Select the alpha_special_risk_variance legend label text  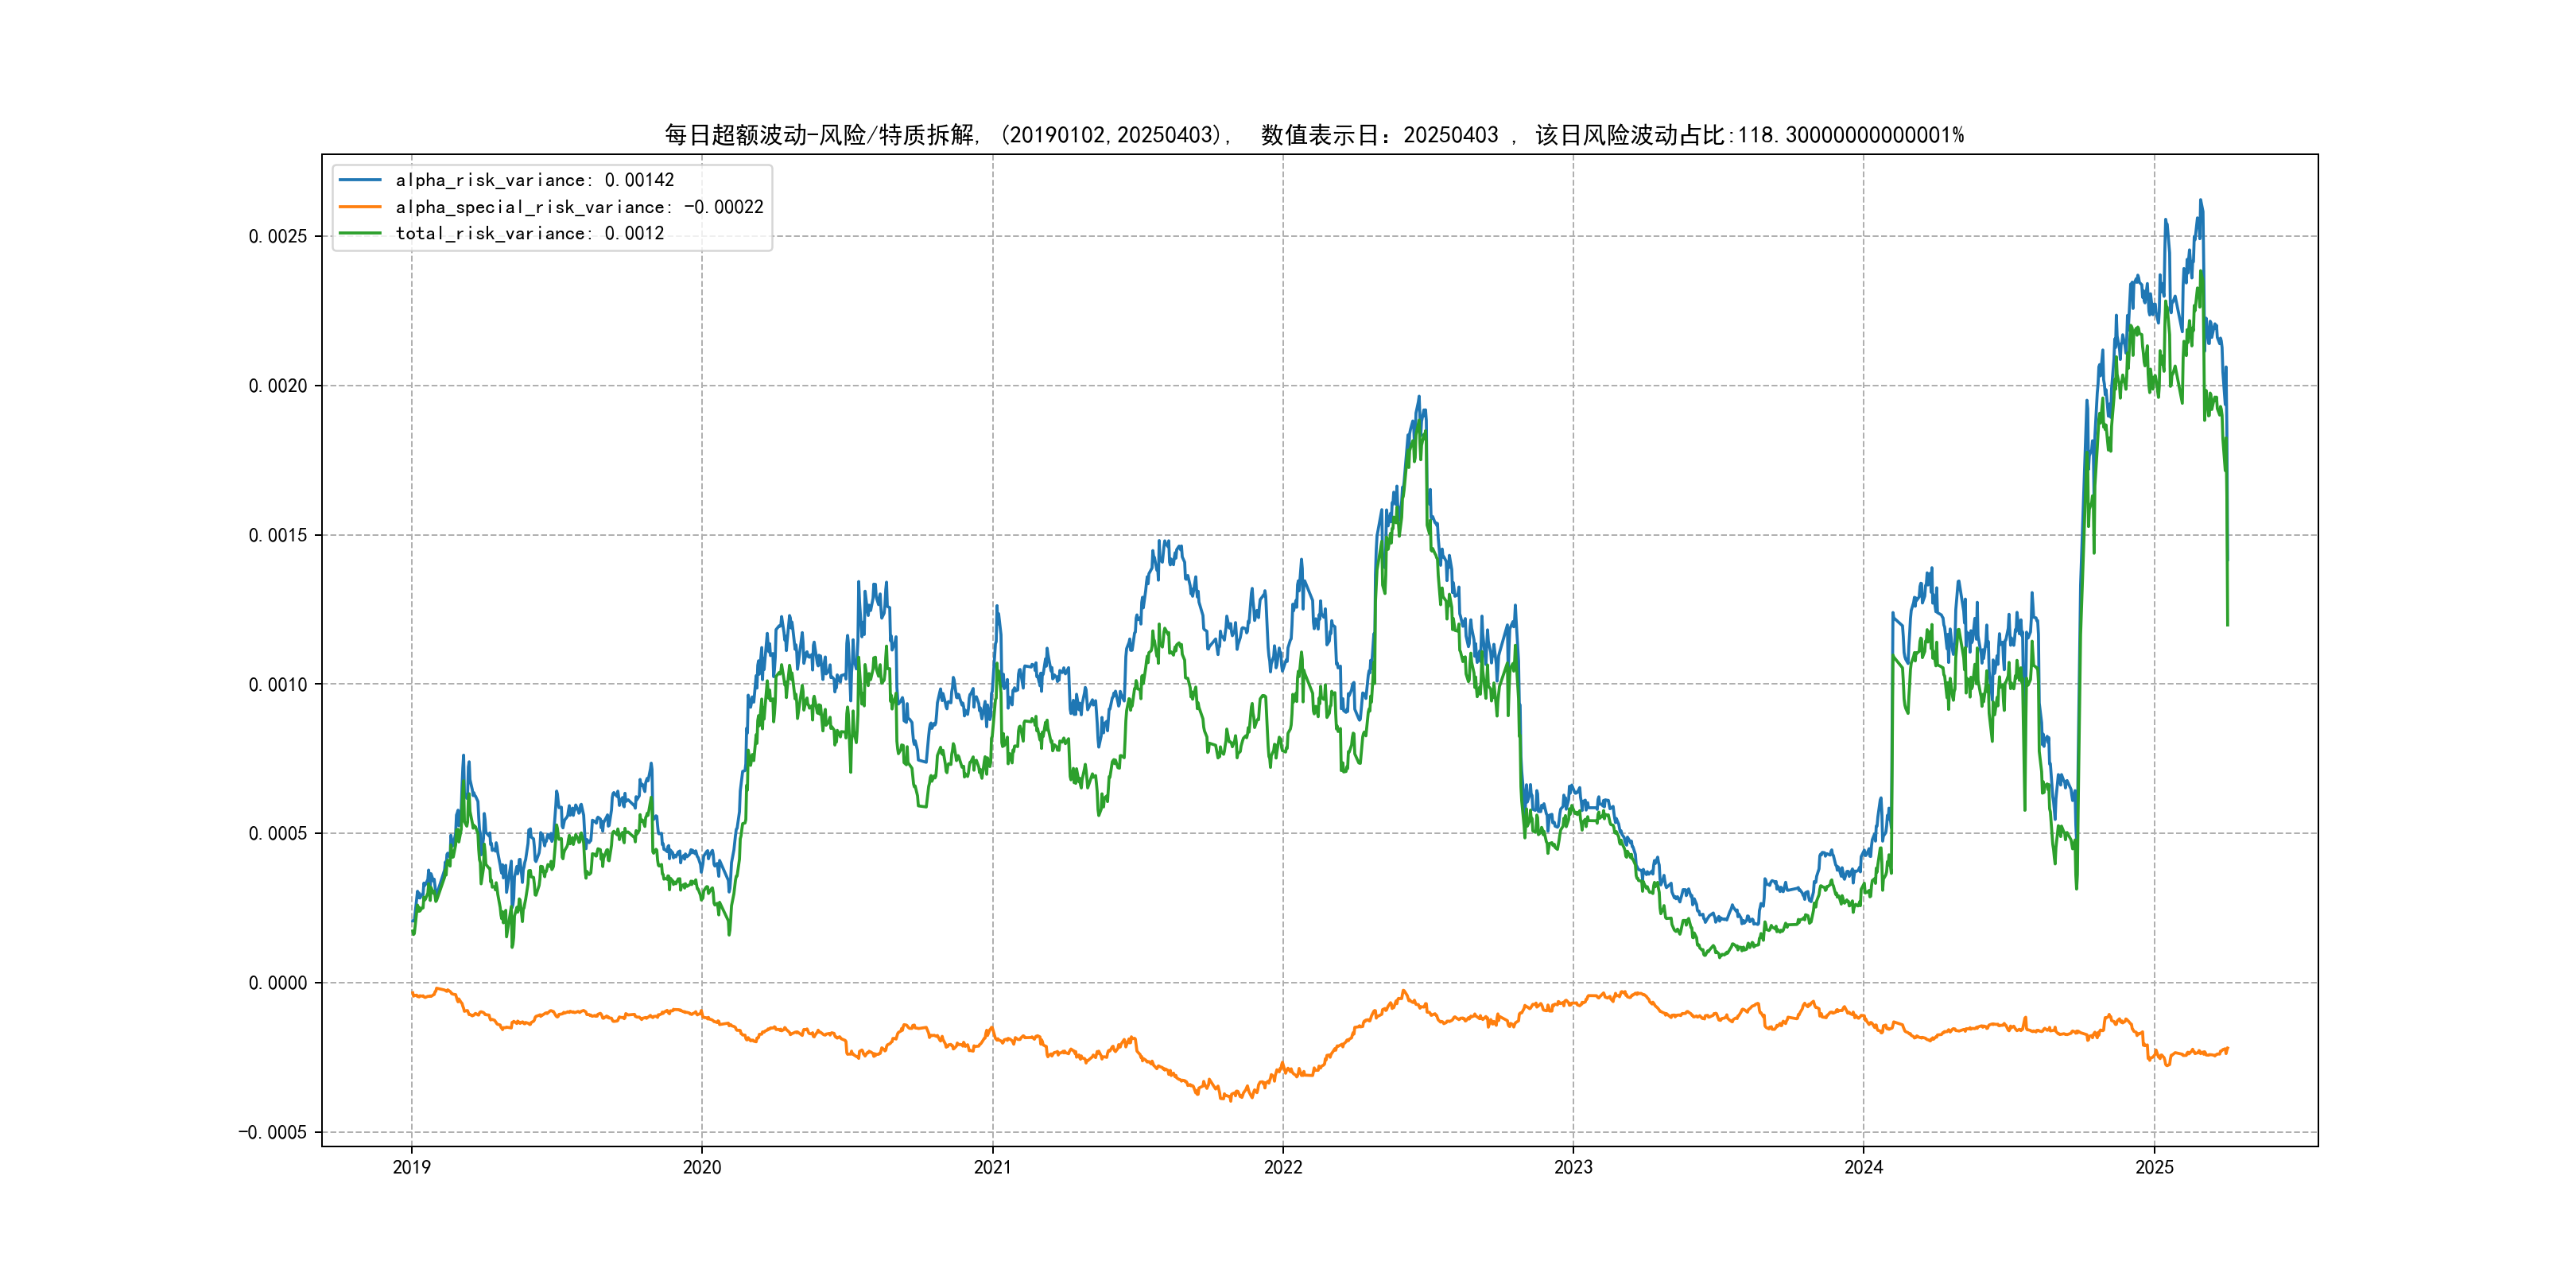[579, 207]
